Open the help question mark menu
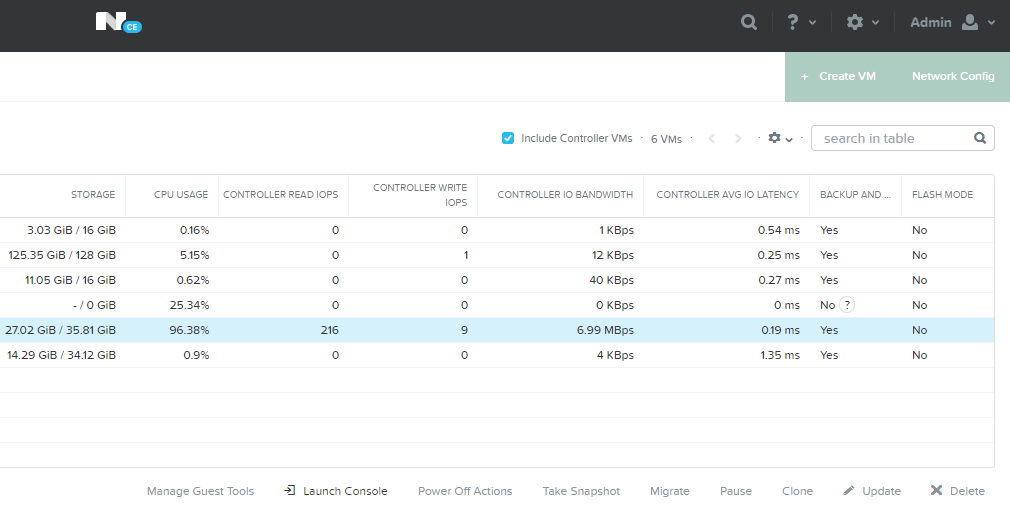This screenshot has width=1010, height=506. pos(800,22)
